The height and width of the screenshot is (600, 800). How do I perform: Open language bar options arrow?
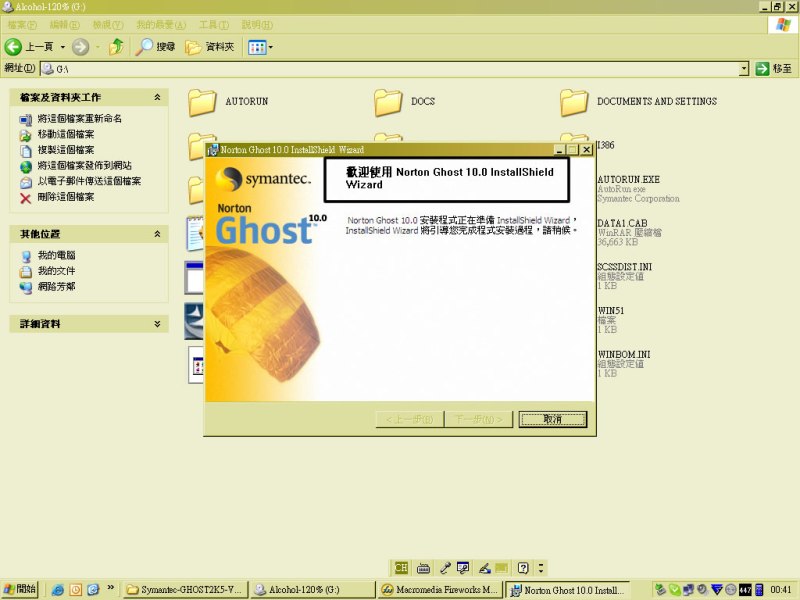(541, 568)
